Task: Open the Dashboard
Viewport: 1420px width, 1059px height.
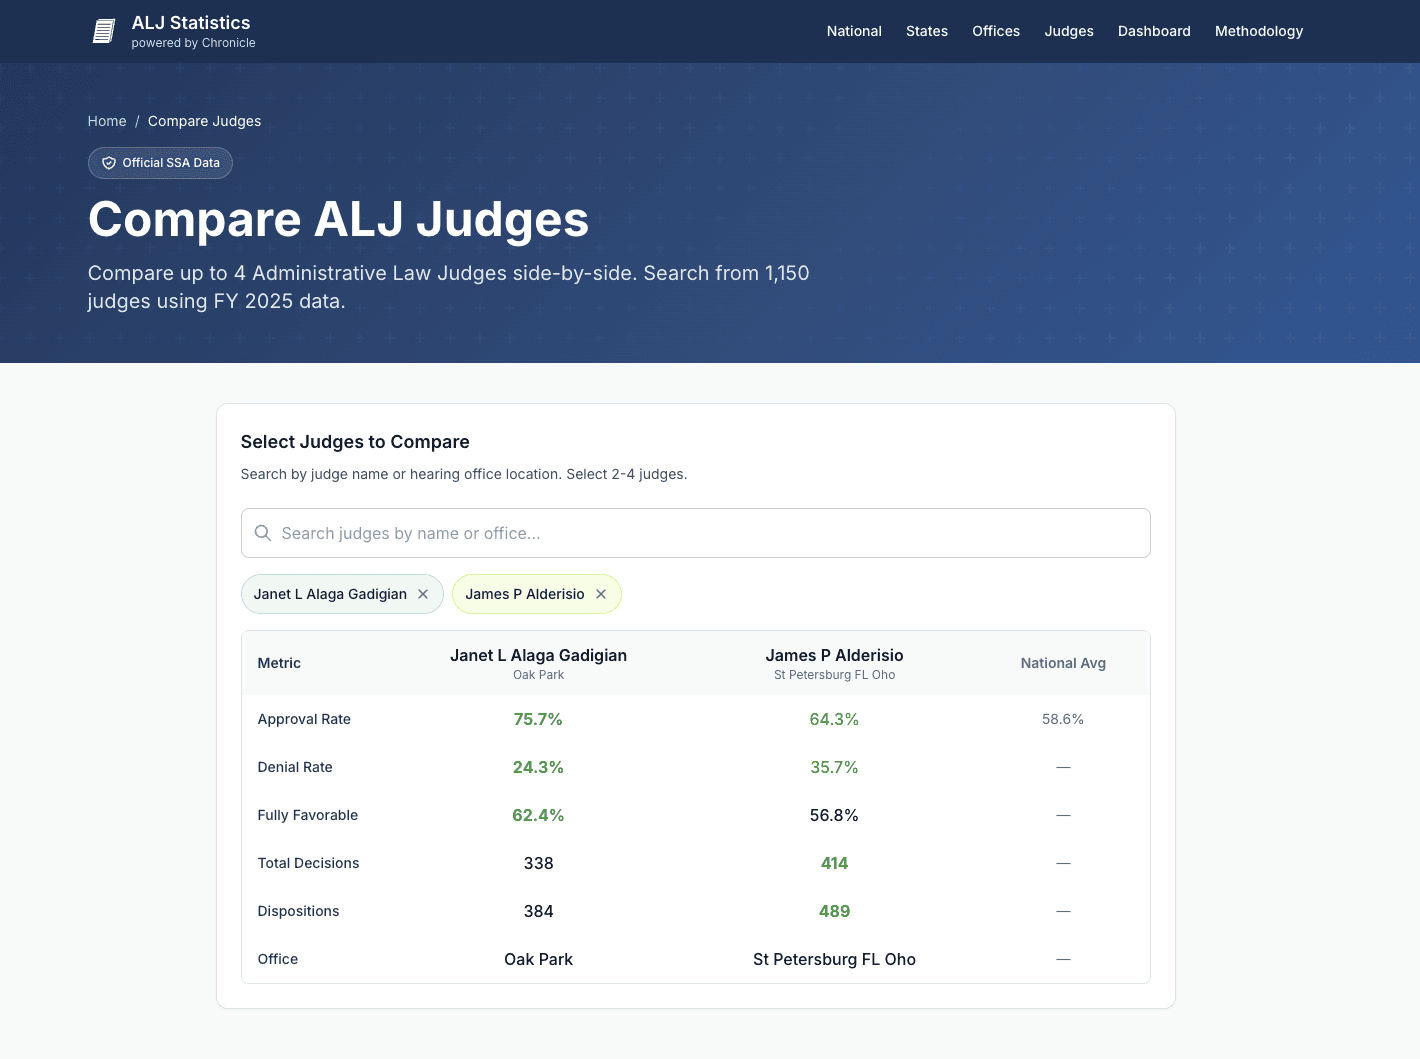Action: coord(1154,31)
